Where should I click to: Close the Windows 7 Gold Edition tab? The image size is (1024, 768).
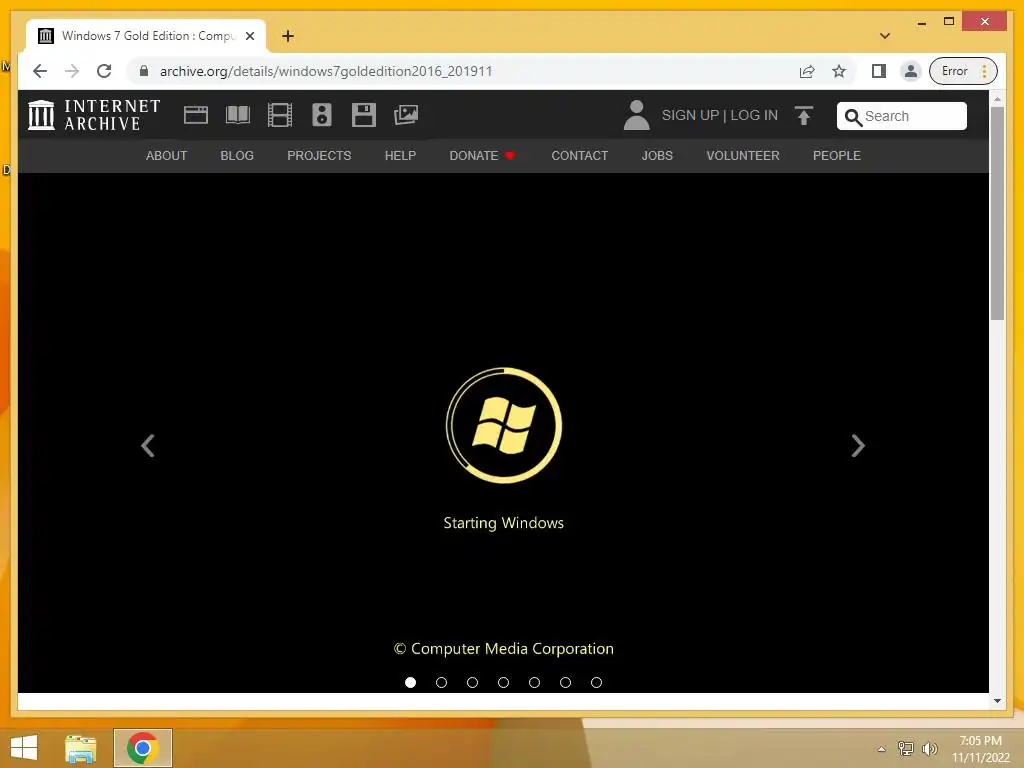click(249, 36)
